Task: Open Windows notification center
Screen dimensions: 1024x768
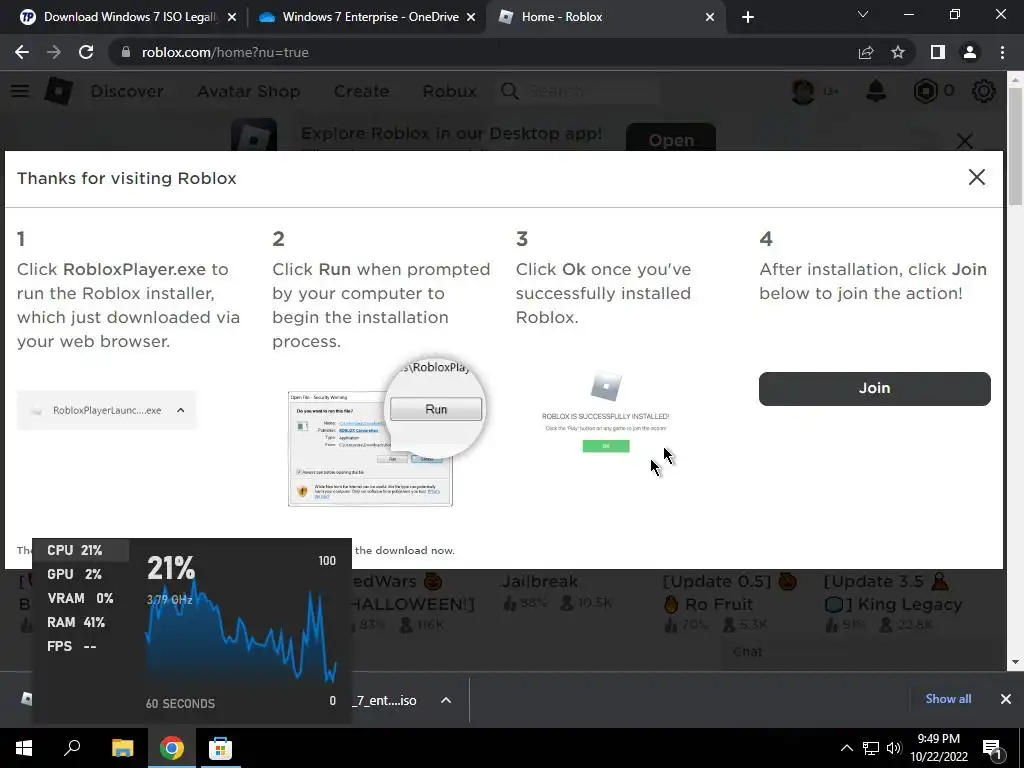Action: (993, 749)
